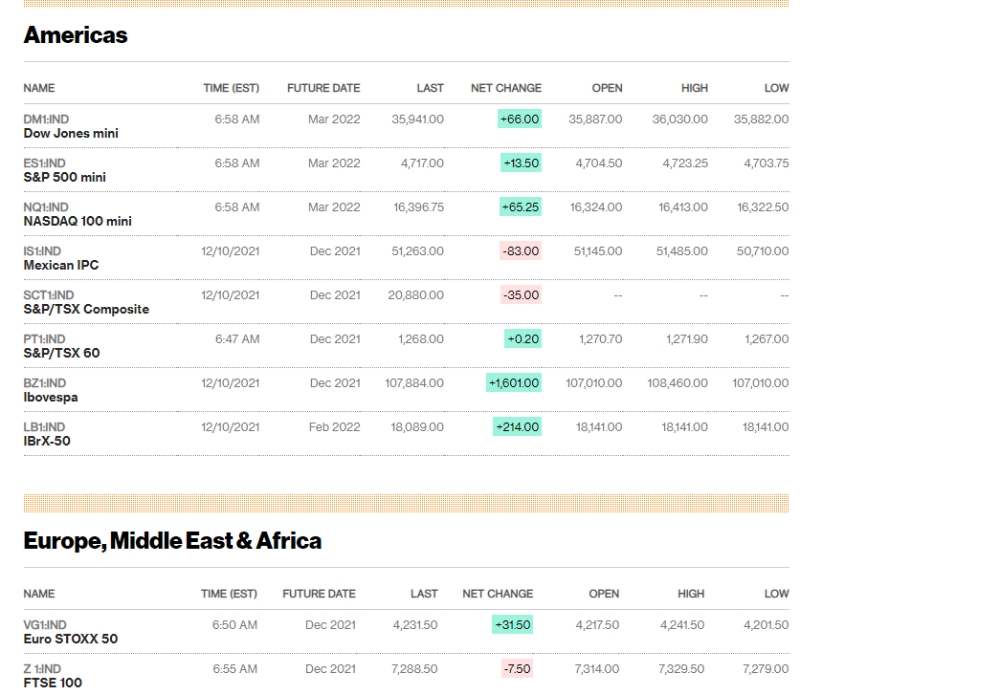Click Euro STOXX 50 time 6:50 AM
This screenshot has height=695, width=1000.
(235, 625)
